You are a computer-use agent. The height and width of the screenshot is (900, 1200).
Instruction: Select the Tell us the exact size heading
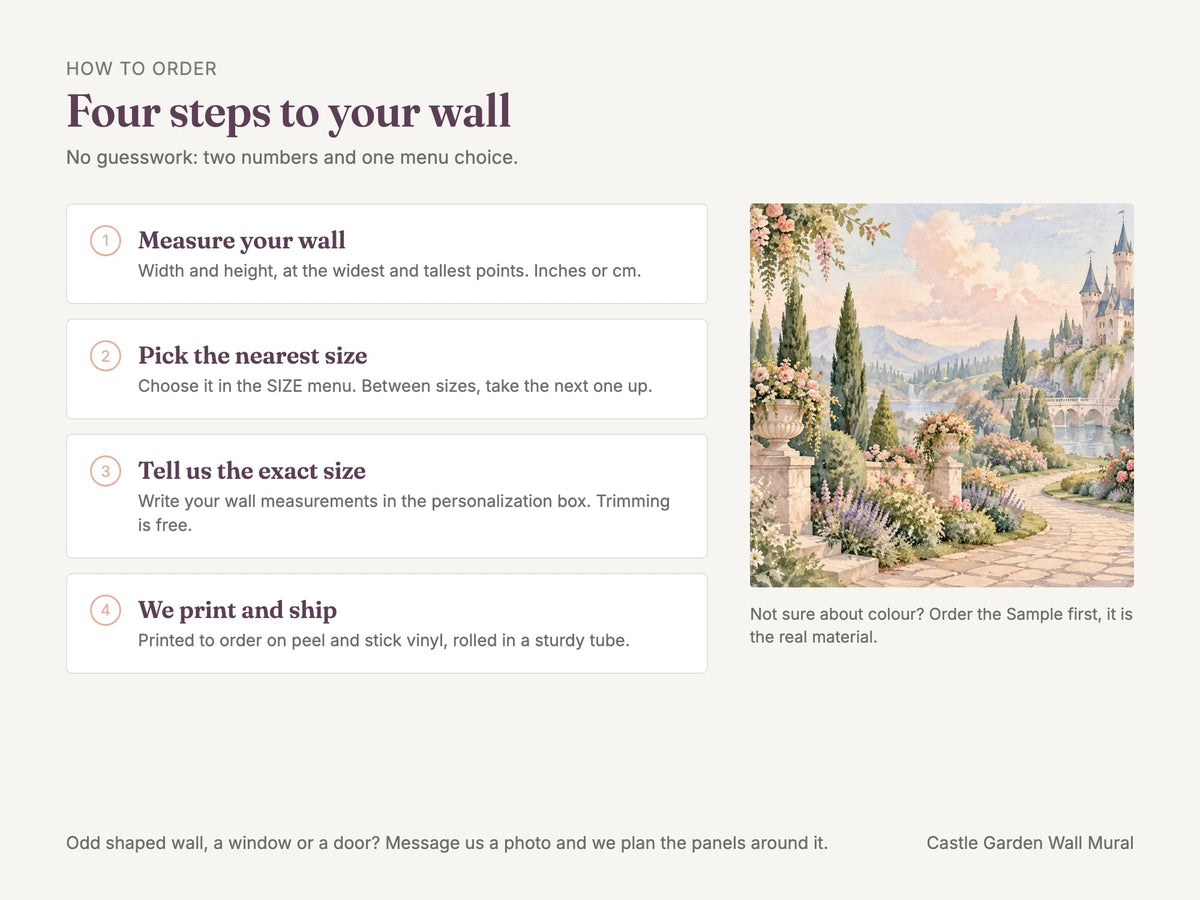[x=252, y=470]
